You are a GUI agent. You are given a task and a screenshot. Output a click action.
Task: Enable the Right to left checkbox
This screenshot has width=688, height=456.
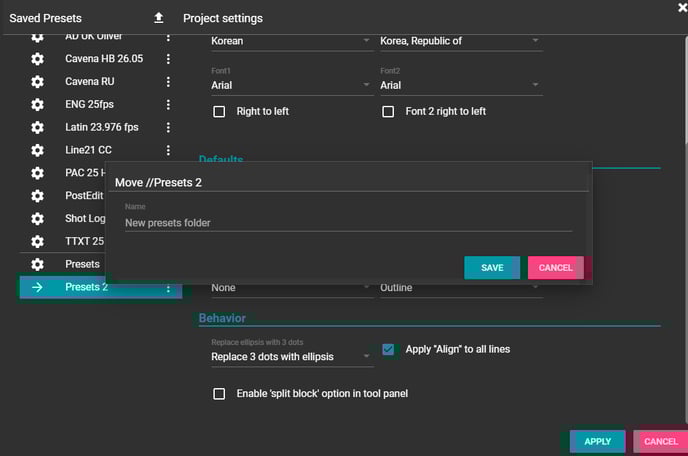[x=219, y=111]
